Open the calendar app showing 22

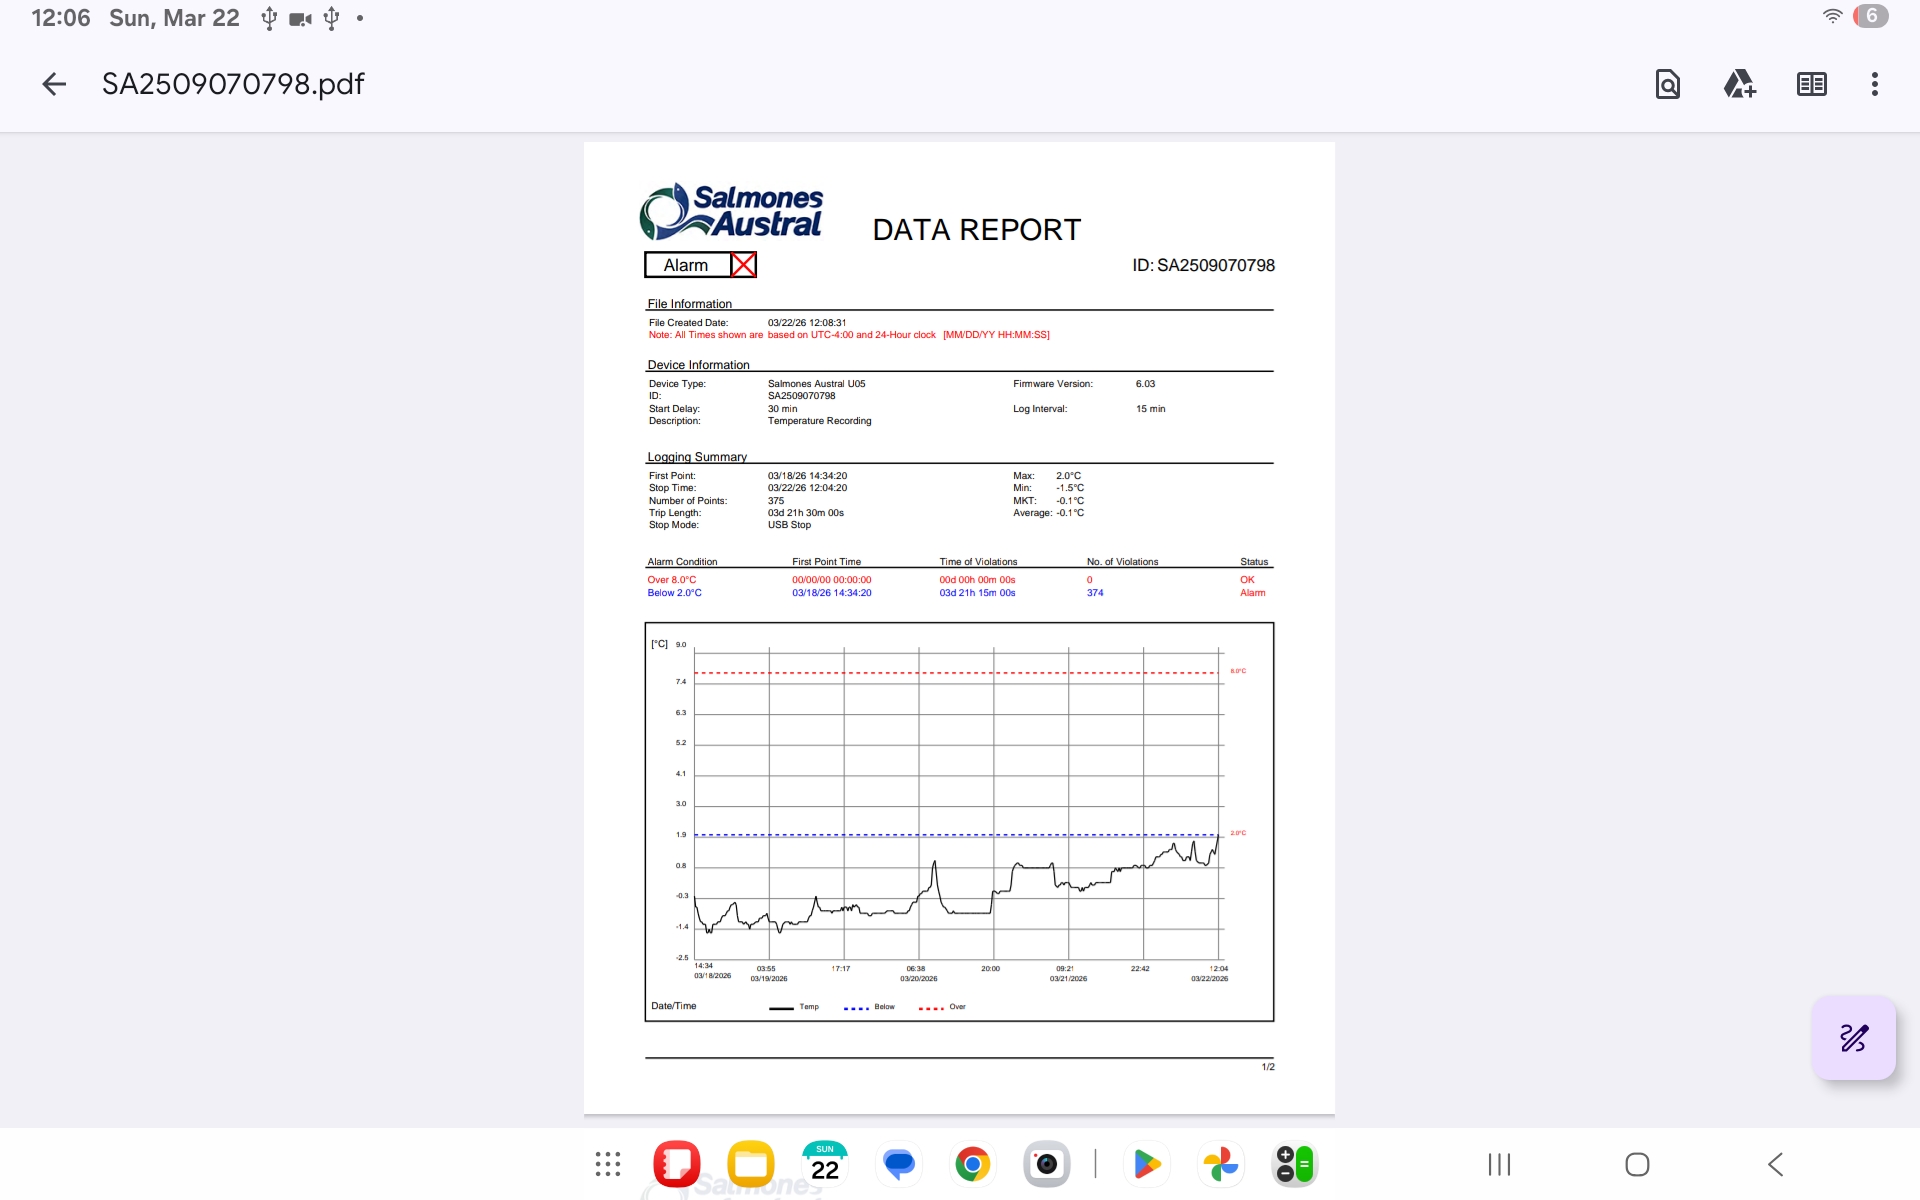825,1164
